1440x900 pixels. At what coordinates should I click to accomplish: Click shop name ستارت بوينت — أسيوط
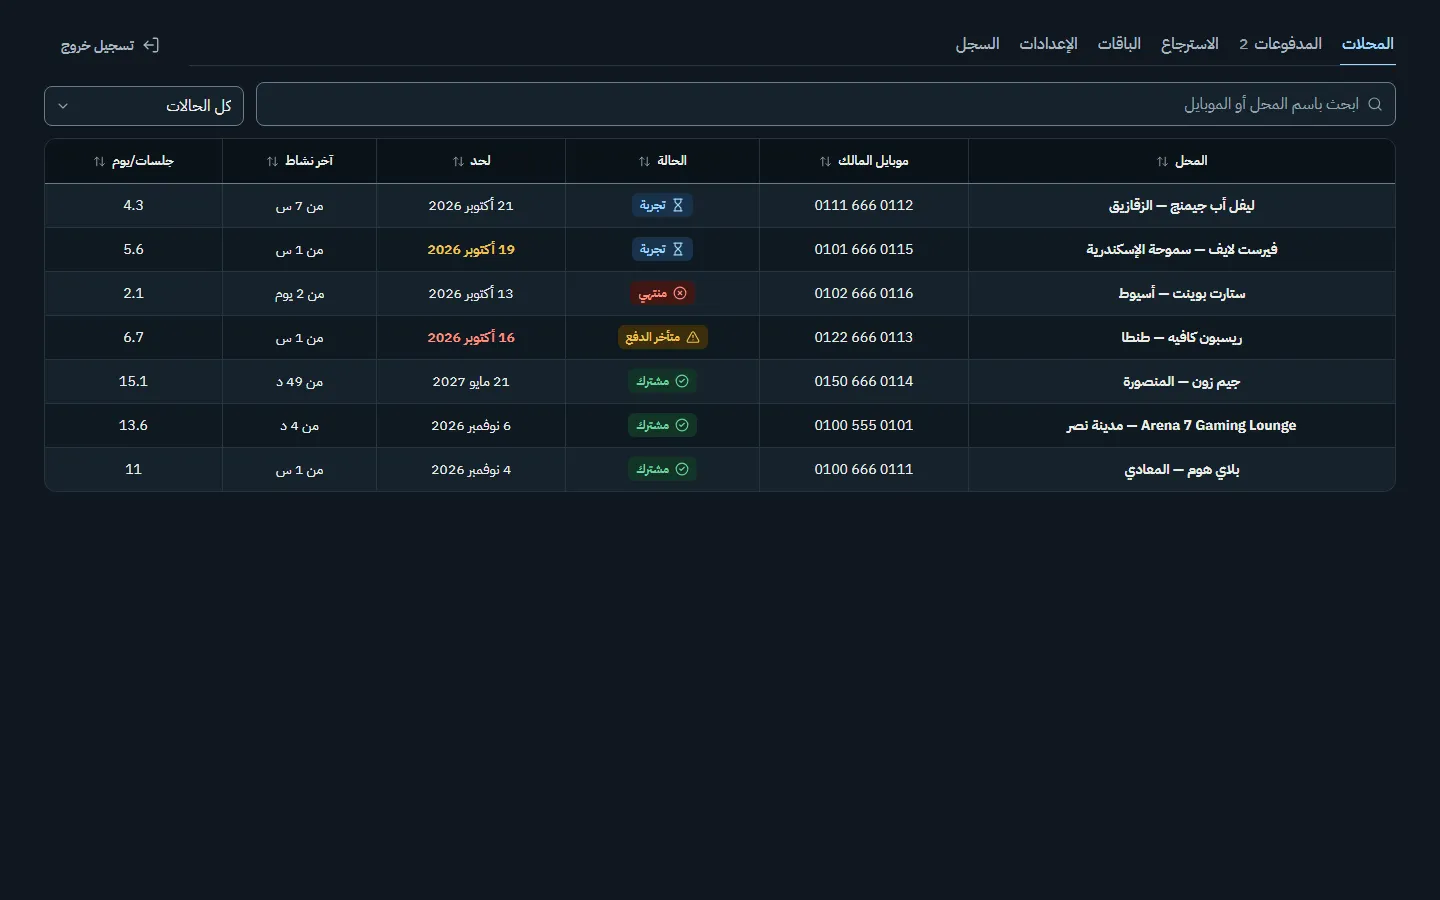(x=1181, y=294)
